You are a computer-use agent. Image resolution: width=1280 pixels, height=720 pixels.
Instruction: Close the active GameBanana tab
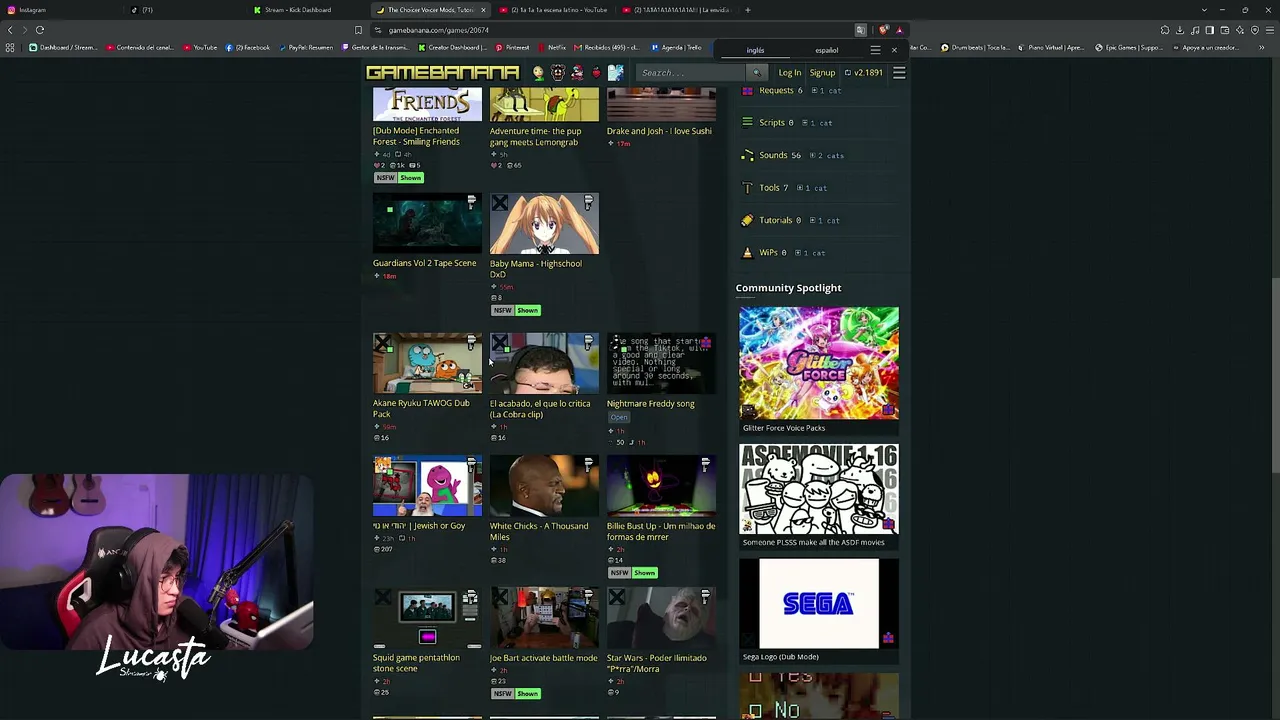(x=483, y=10)
